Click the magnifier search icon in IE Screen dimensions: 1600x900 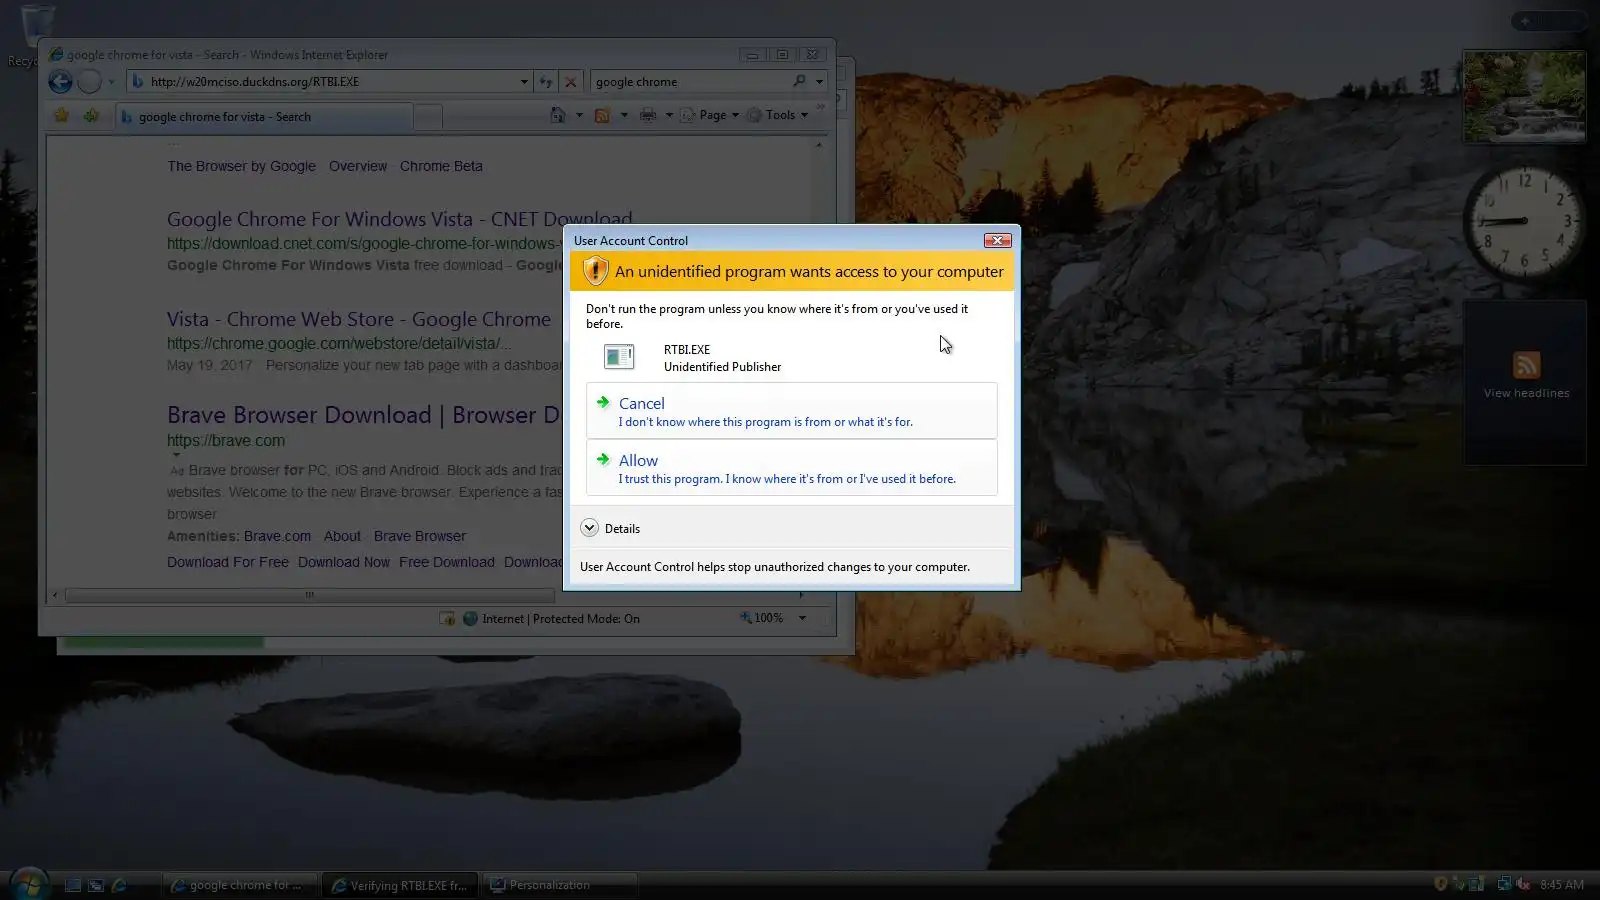799,81
